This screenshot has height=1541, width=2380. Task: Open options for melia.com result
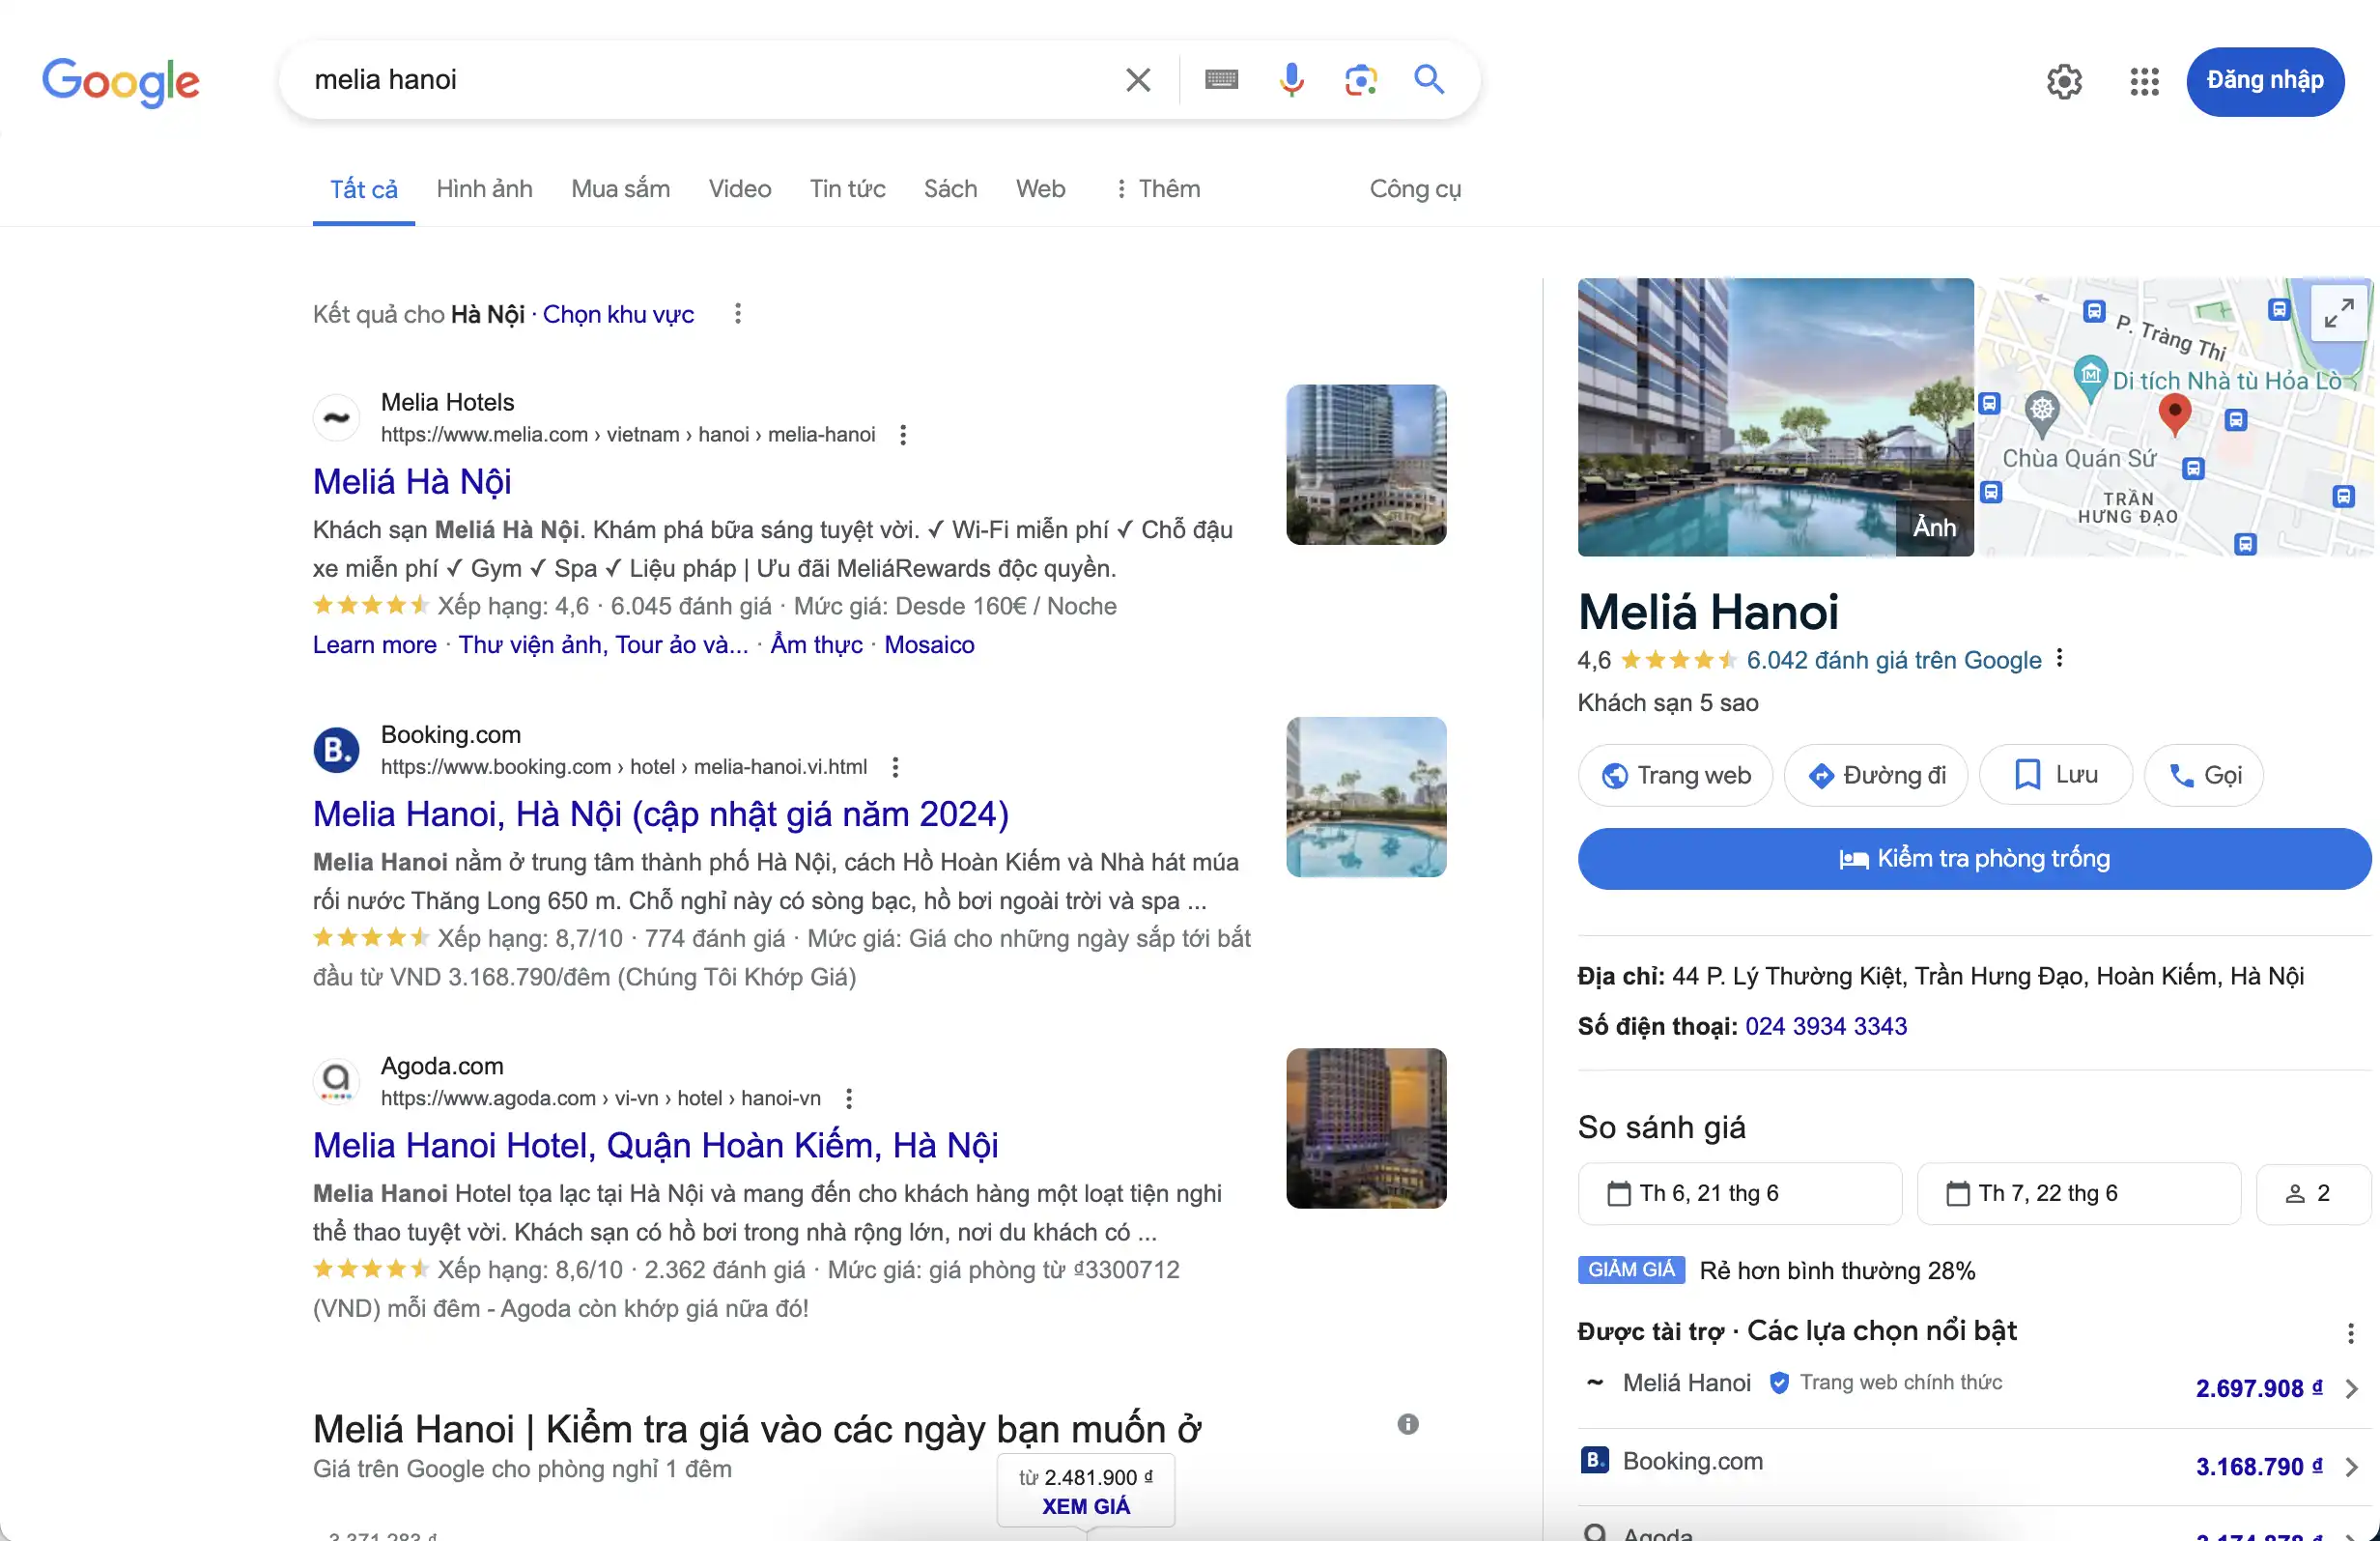point(903,435)
